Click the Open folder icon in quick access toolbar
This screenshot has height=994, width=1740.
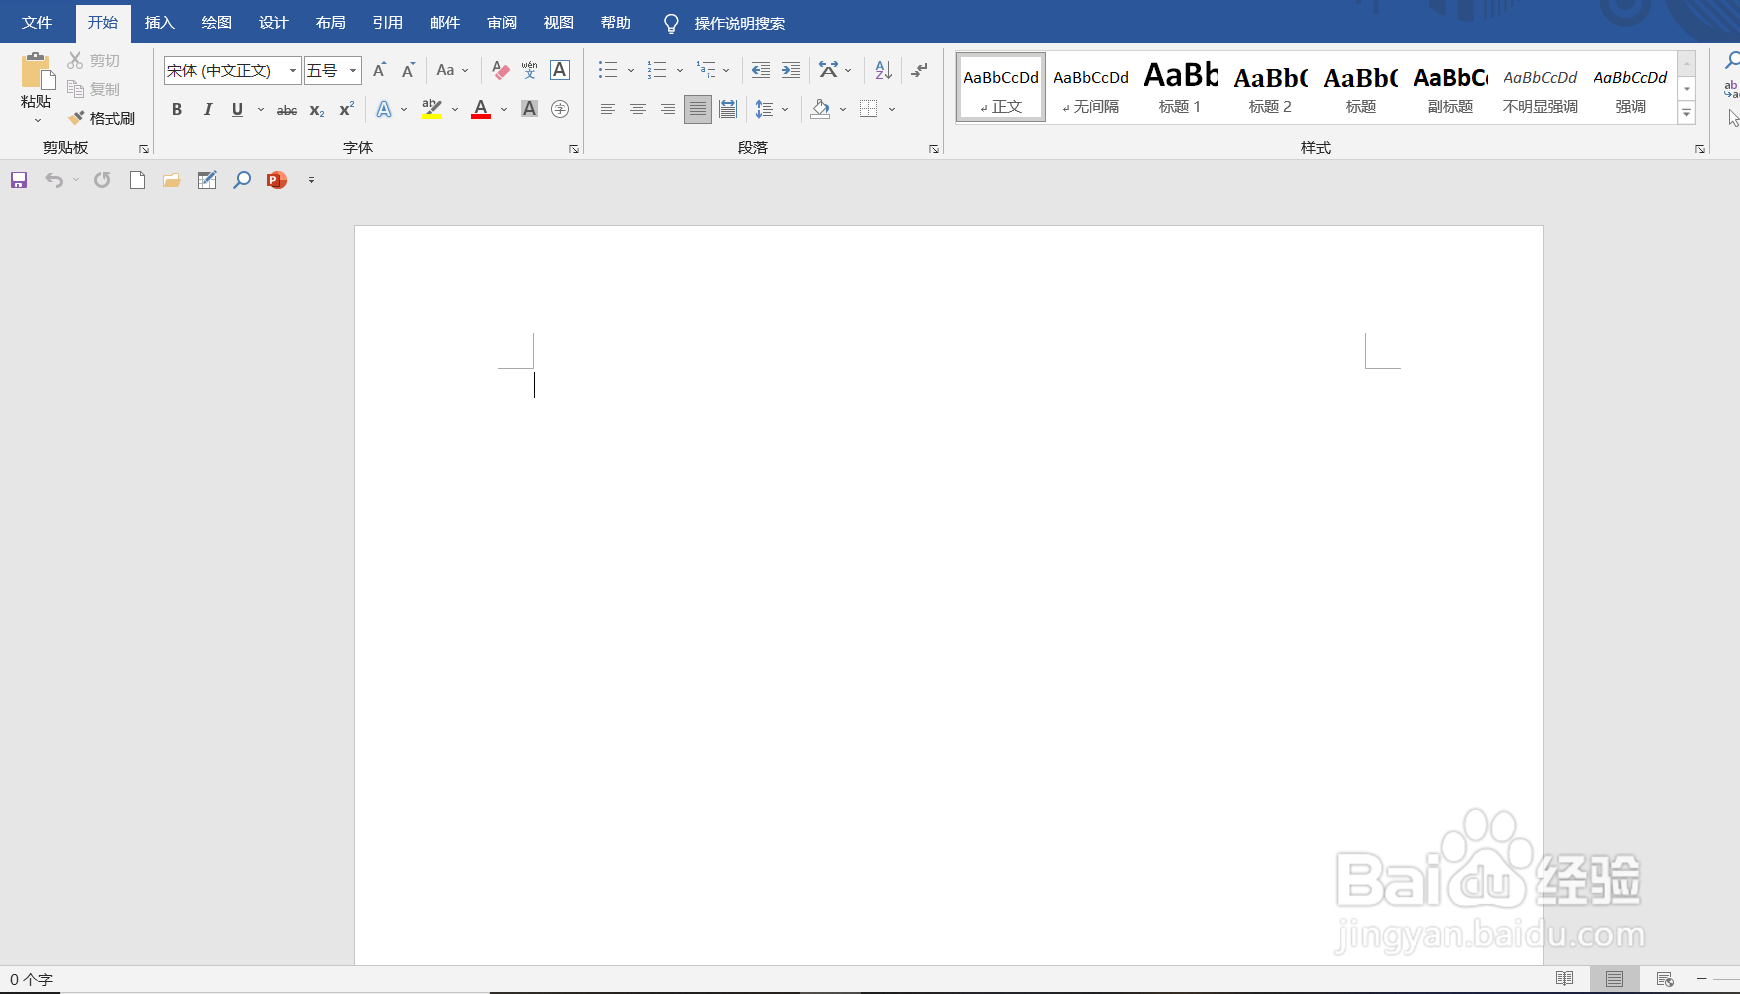[172, 180]
